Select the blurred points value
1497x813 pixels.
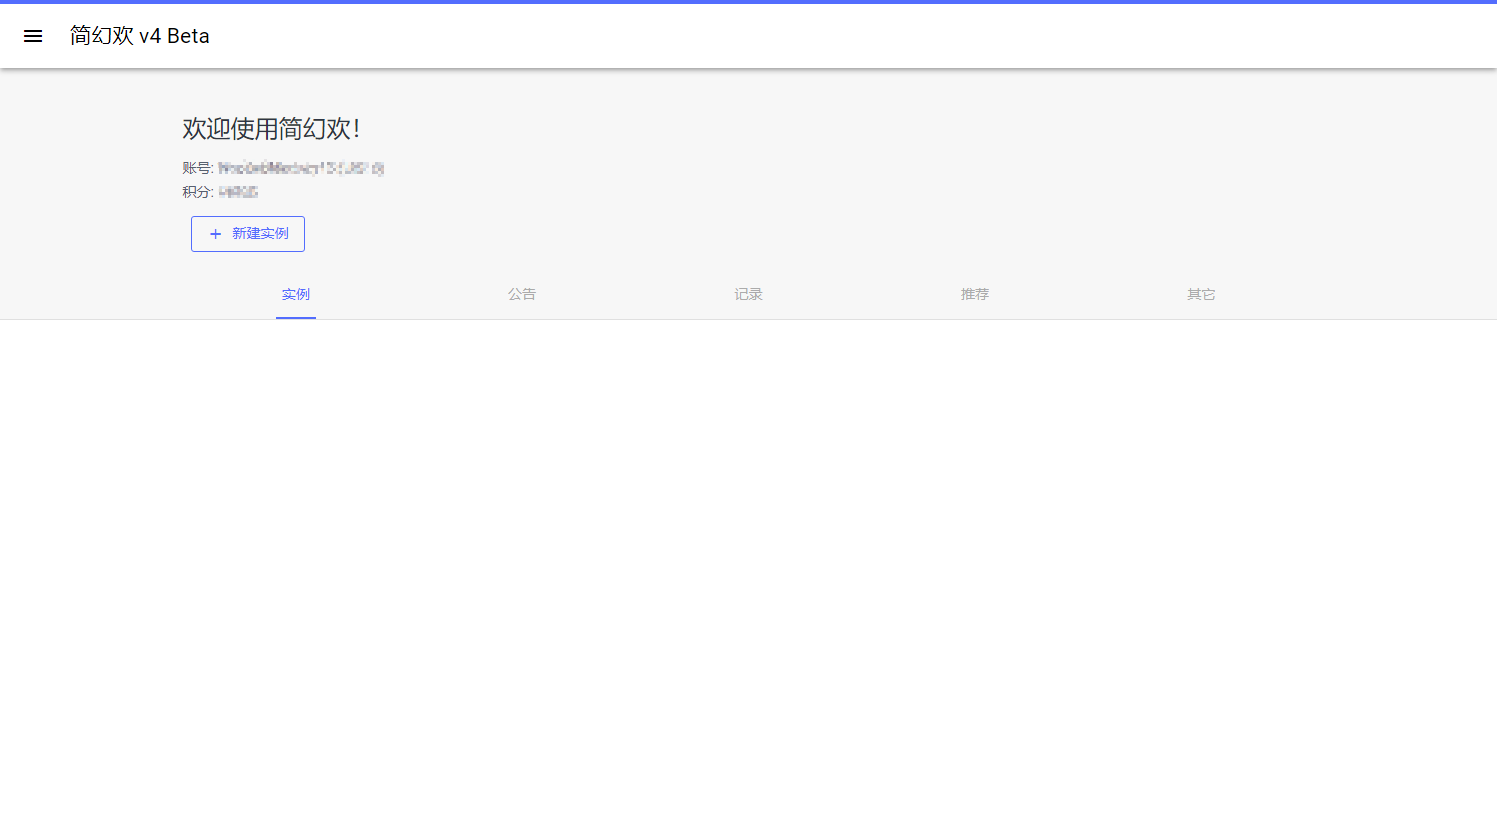click(x=238, y=192)
